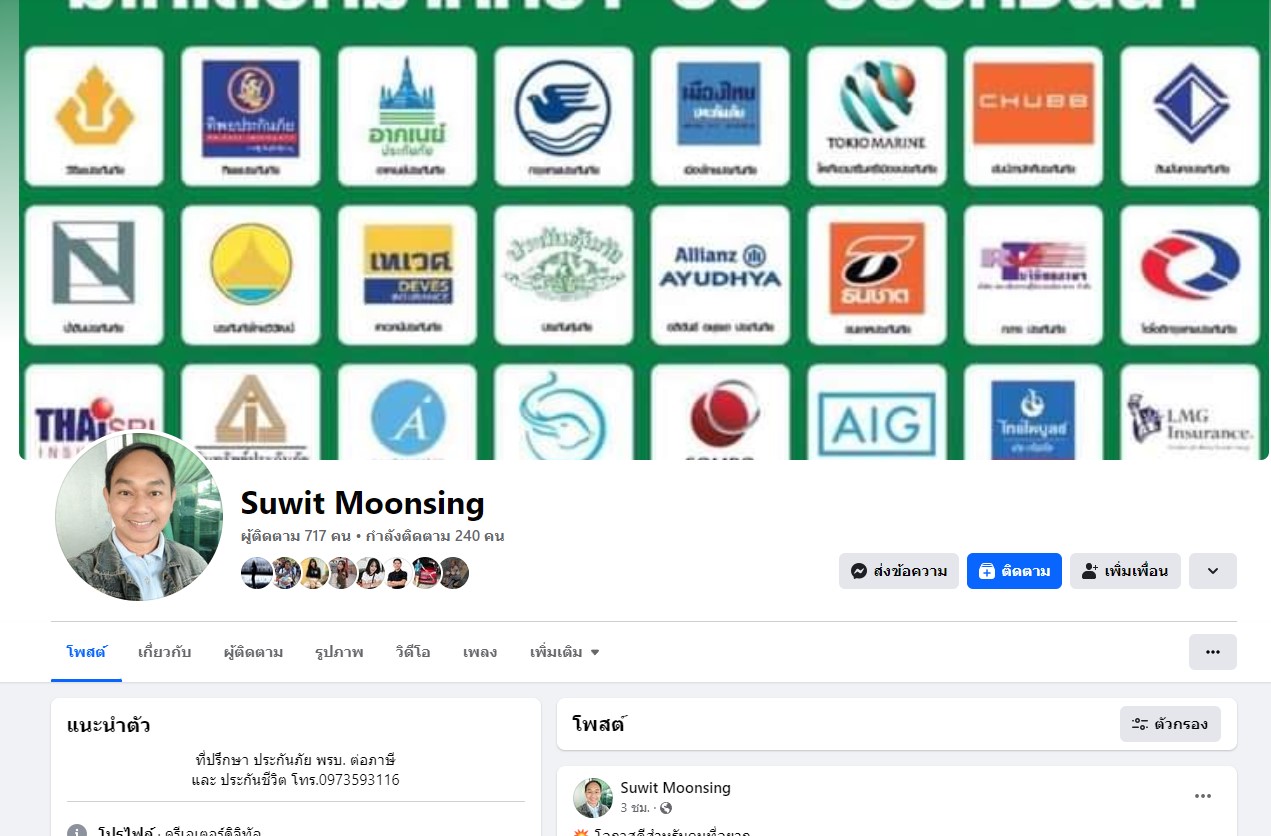Click Suwit Moonsing name link on post
The width and height of the screenshot is (1271, 836).
(x=675, y=788)
